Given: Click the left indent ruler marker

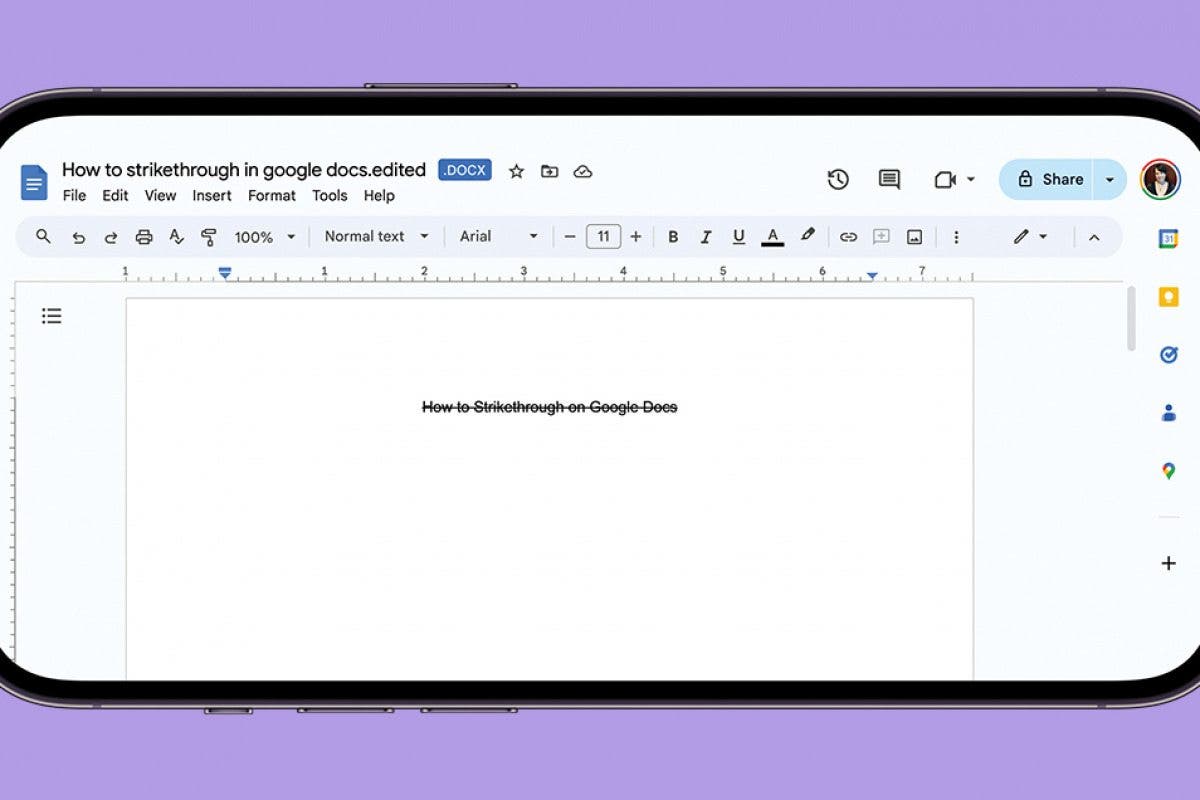Looking at the screenshot, I should pyautogui.click(x=225, y=273).
